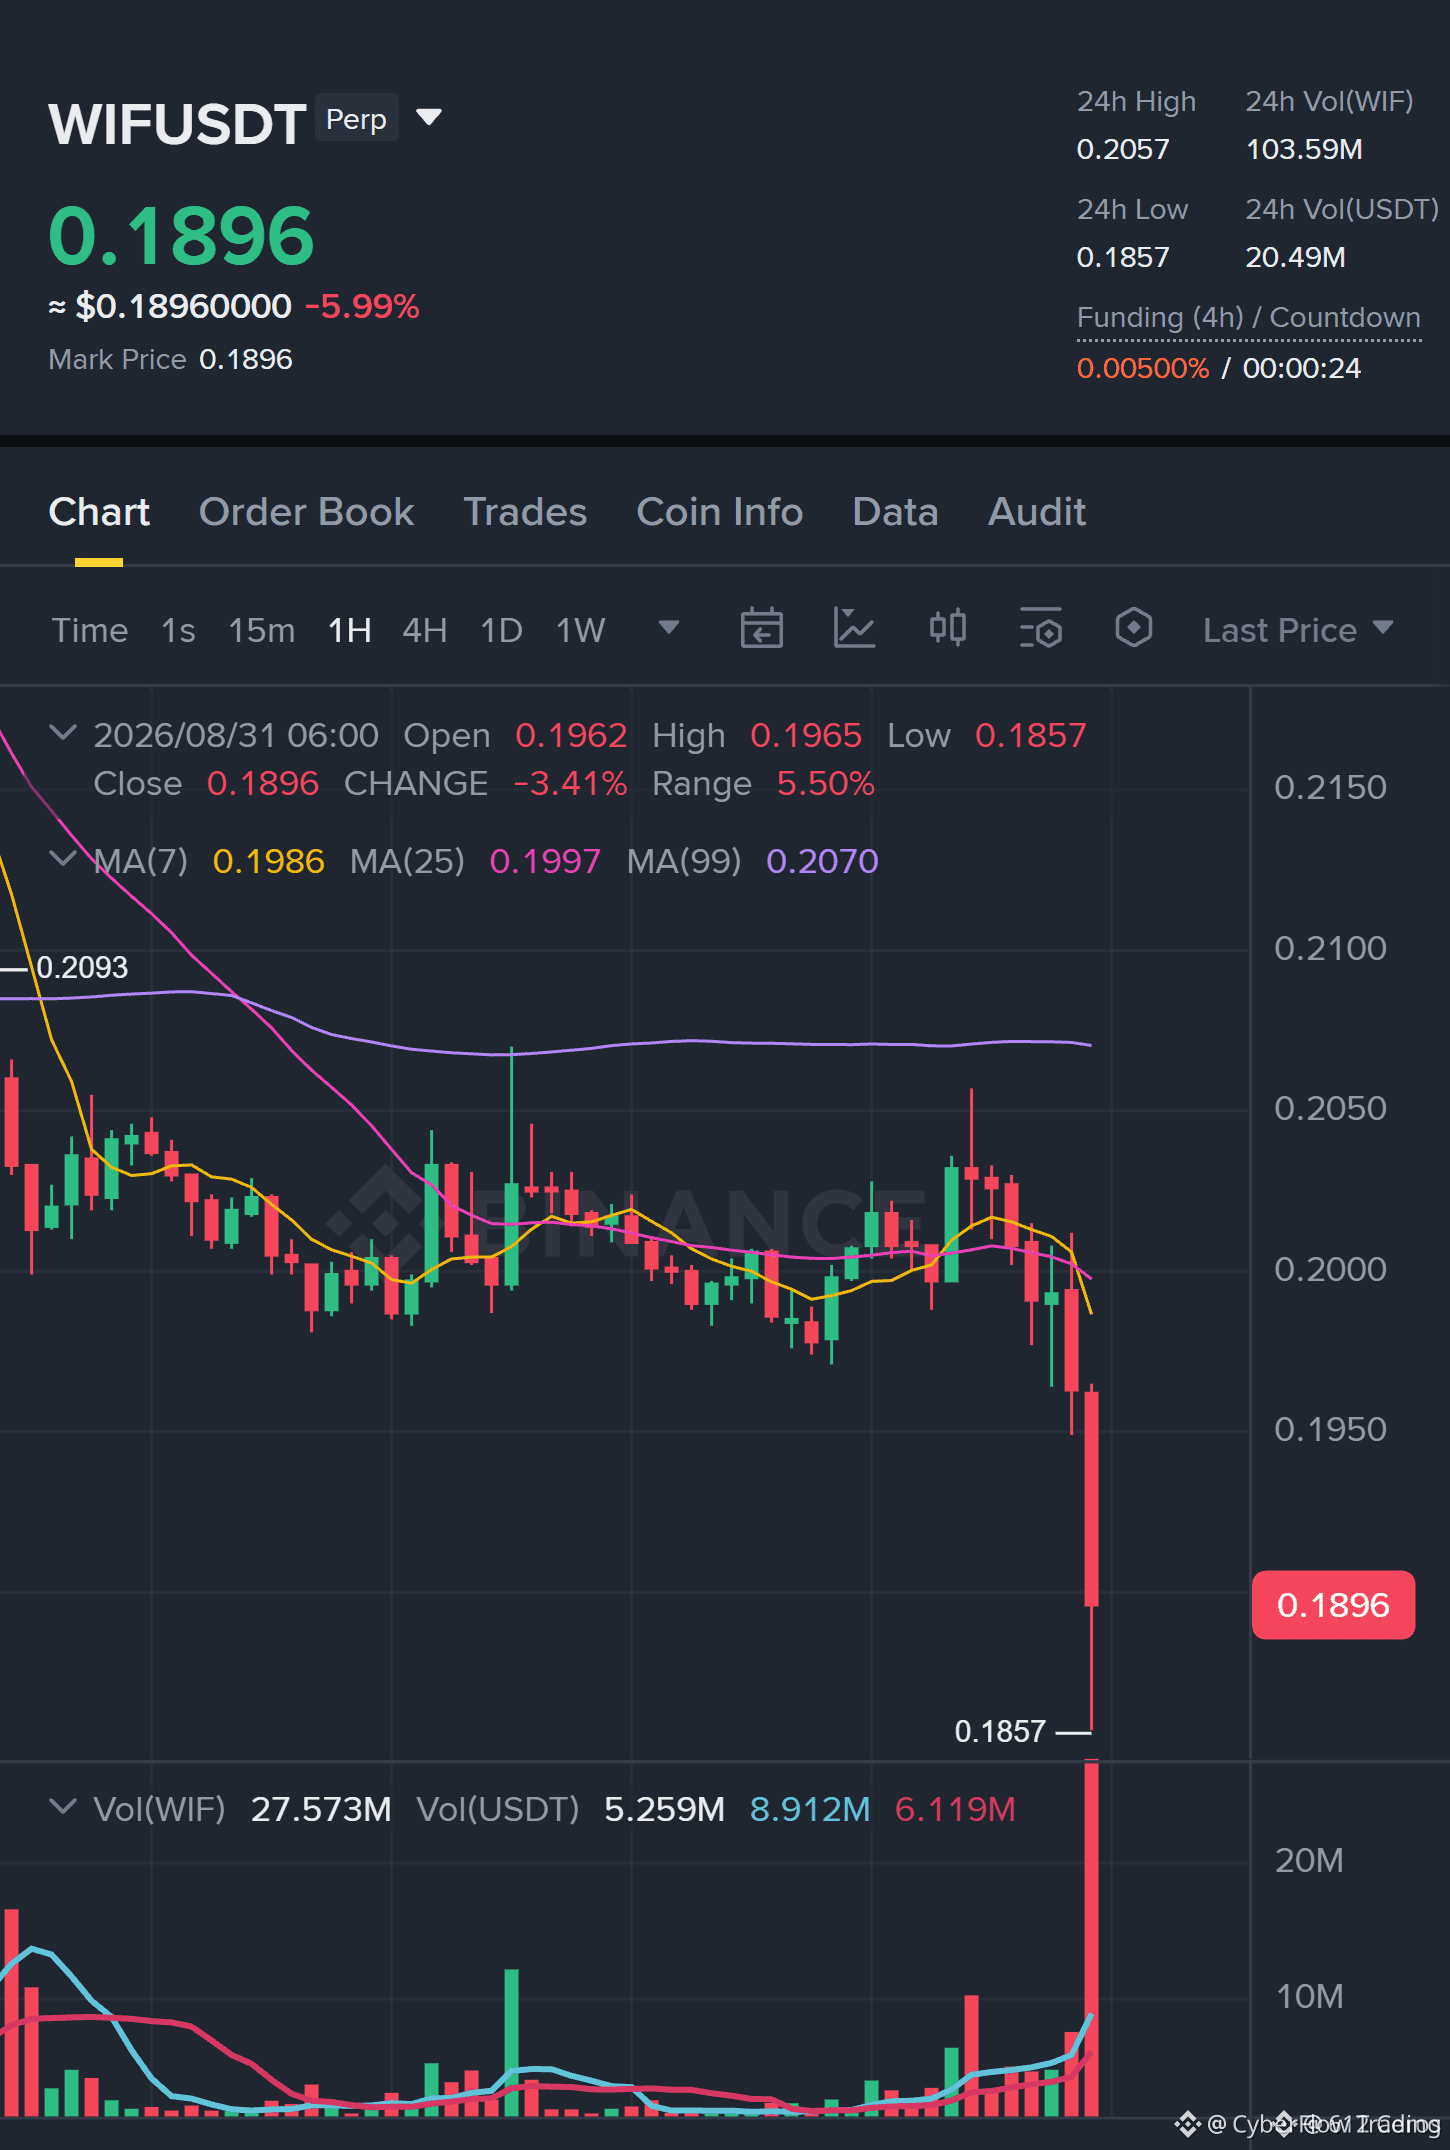Open the candlestick chart style icon
Image resolution: width=1450 pixels, height=2150 pixels.
tap(947, 628)
